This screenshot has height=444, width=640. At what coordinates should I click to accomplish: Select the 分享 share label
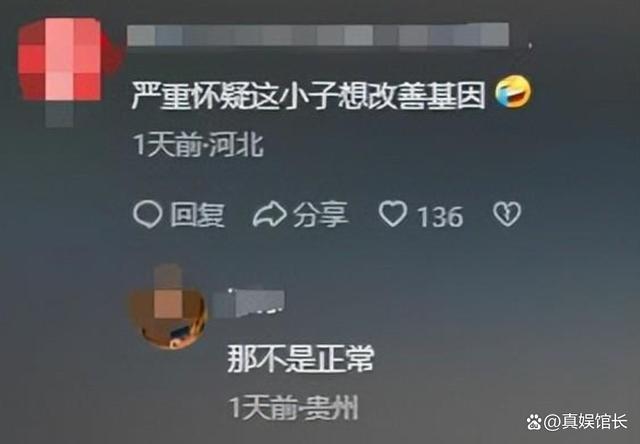click(321, 215)
